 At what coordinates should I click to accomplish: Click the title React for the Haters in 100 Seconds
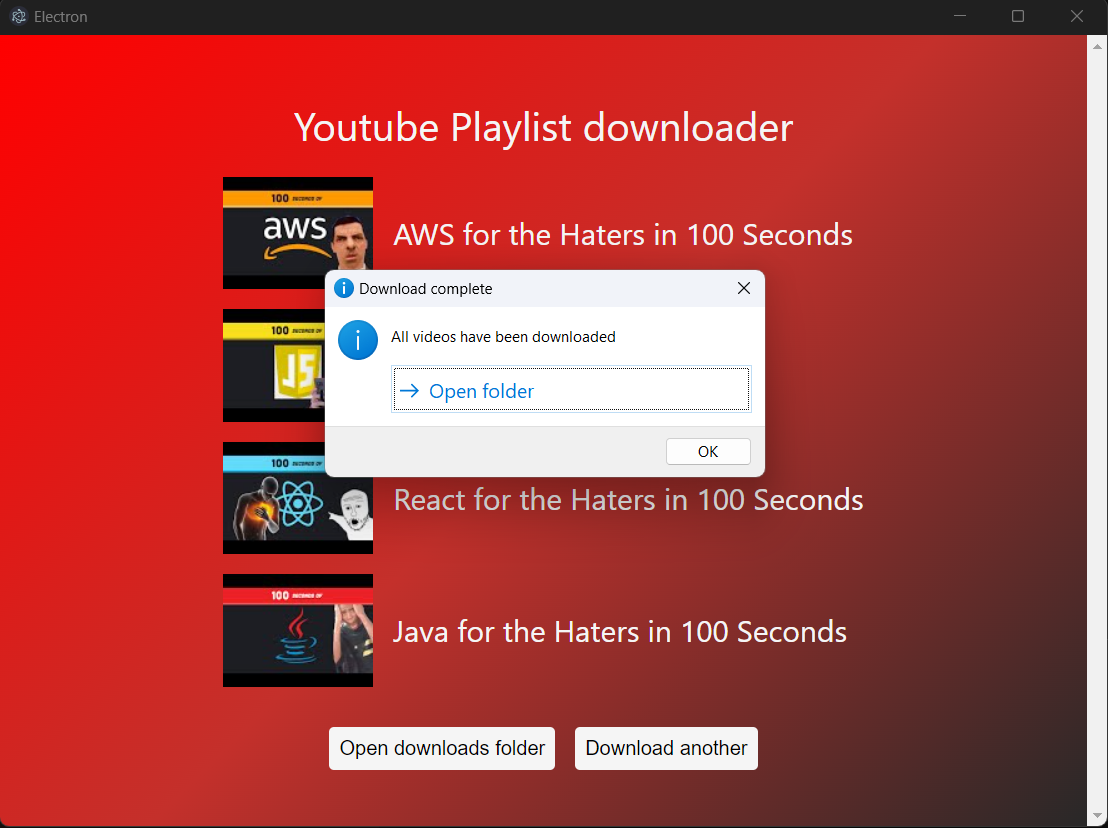tap(628, 499)
